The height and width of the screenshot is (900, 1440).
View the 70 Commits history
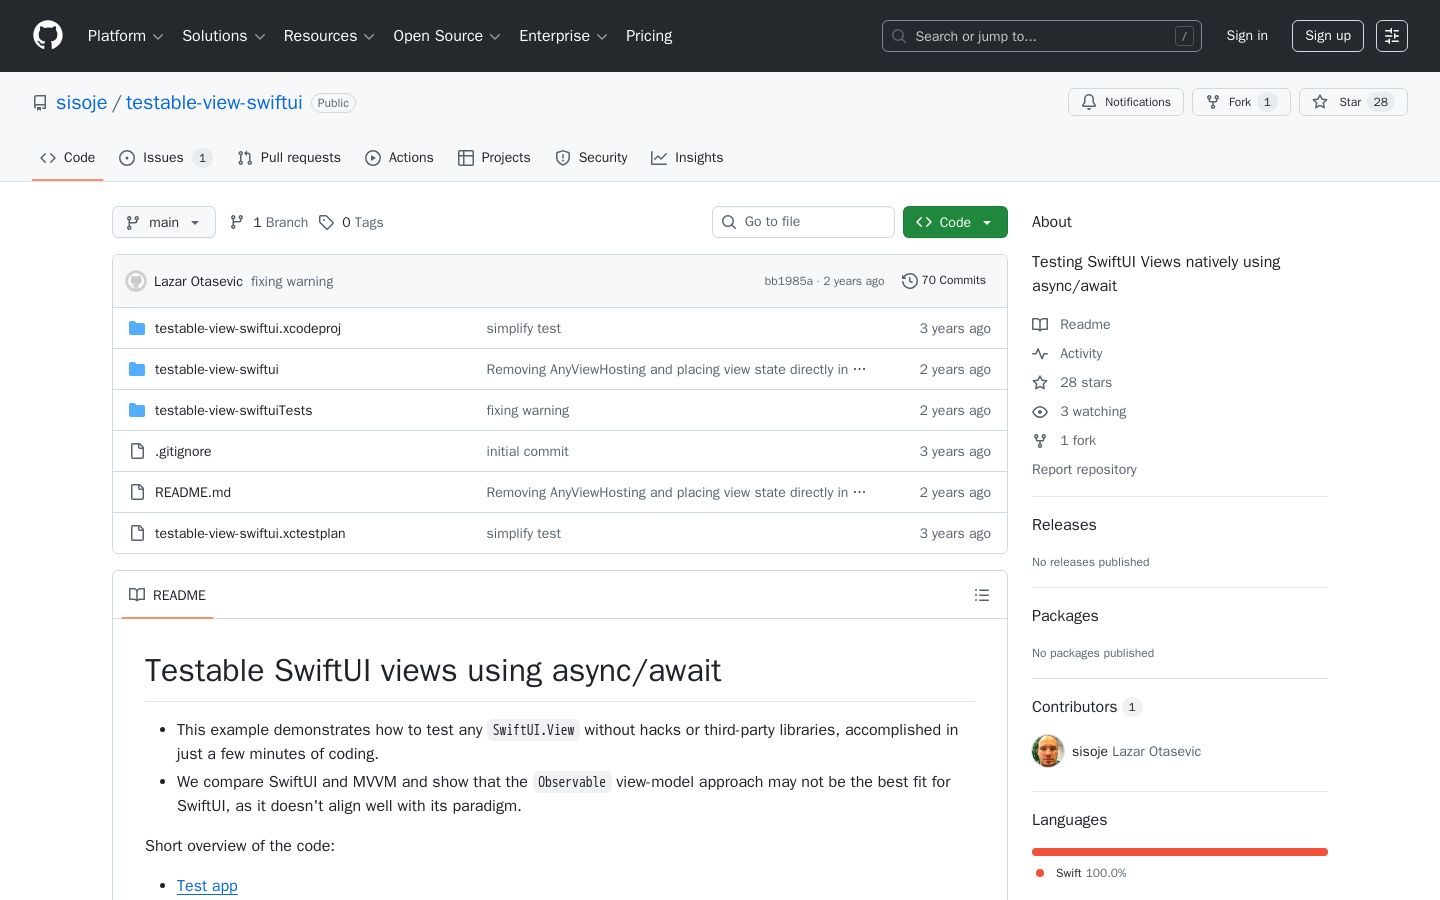pos(944,281)
